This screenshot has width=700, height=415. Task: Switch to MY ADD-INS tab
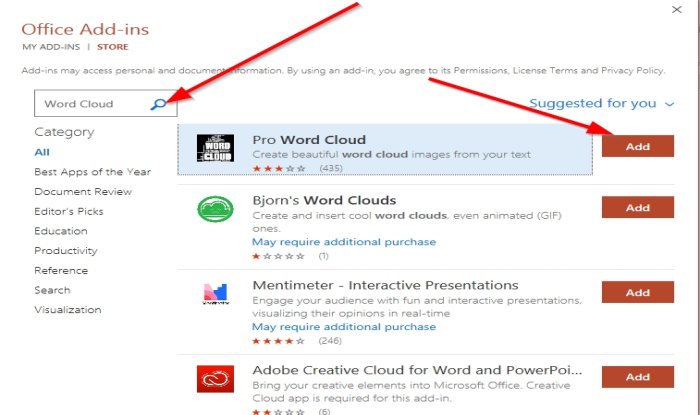(51, 47)
